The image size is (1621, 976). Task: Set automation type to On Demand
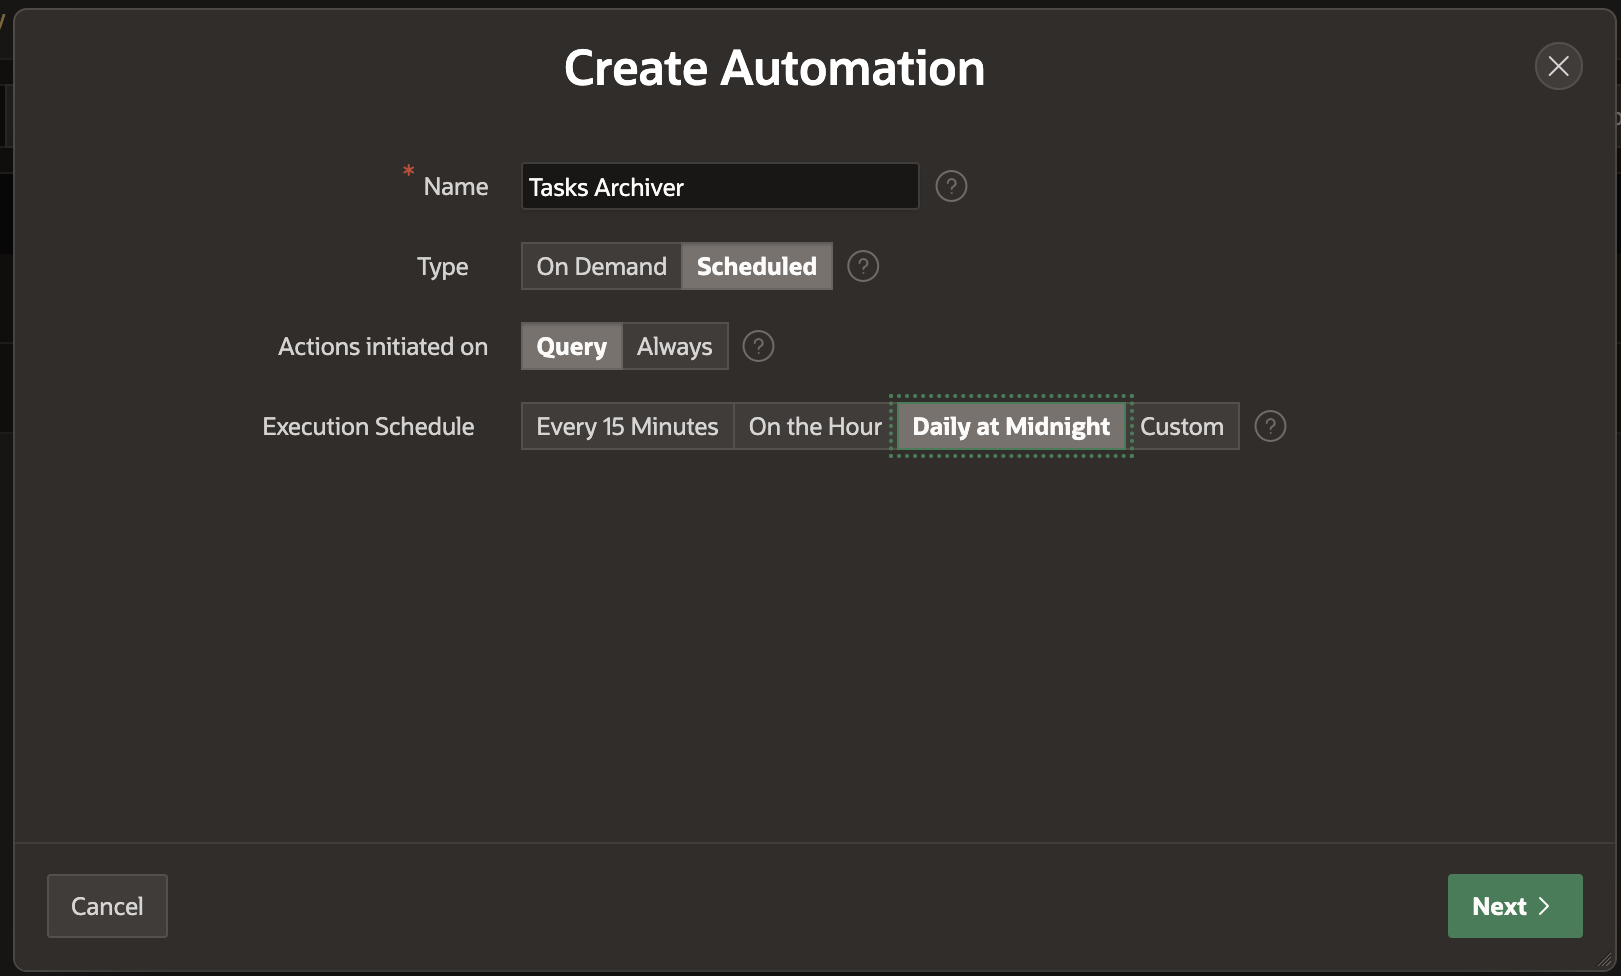pos(601,266)
